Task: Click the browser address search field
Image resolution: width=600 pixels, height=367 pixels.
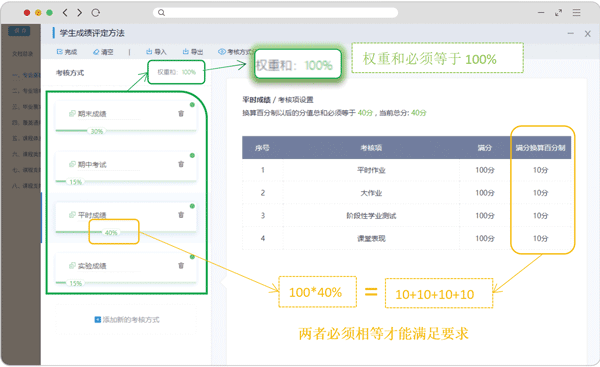Action: [276, 13]
